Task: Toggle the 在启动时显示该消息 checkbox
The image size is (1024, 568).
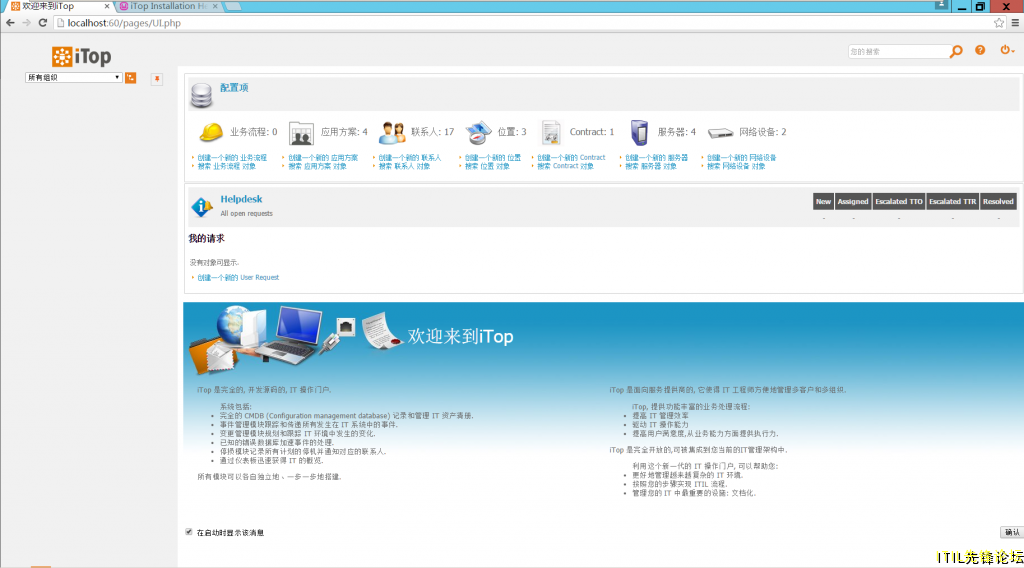Action: tap(189, 532)
